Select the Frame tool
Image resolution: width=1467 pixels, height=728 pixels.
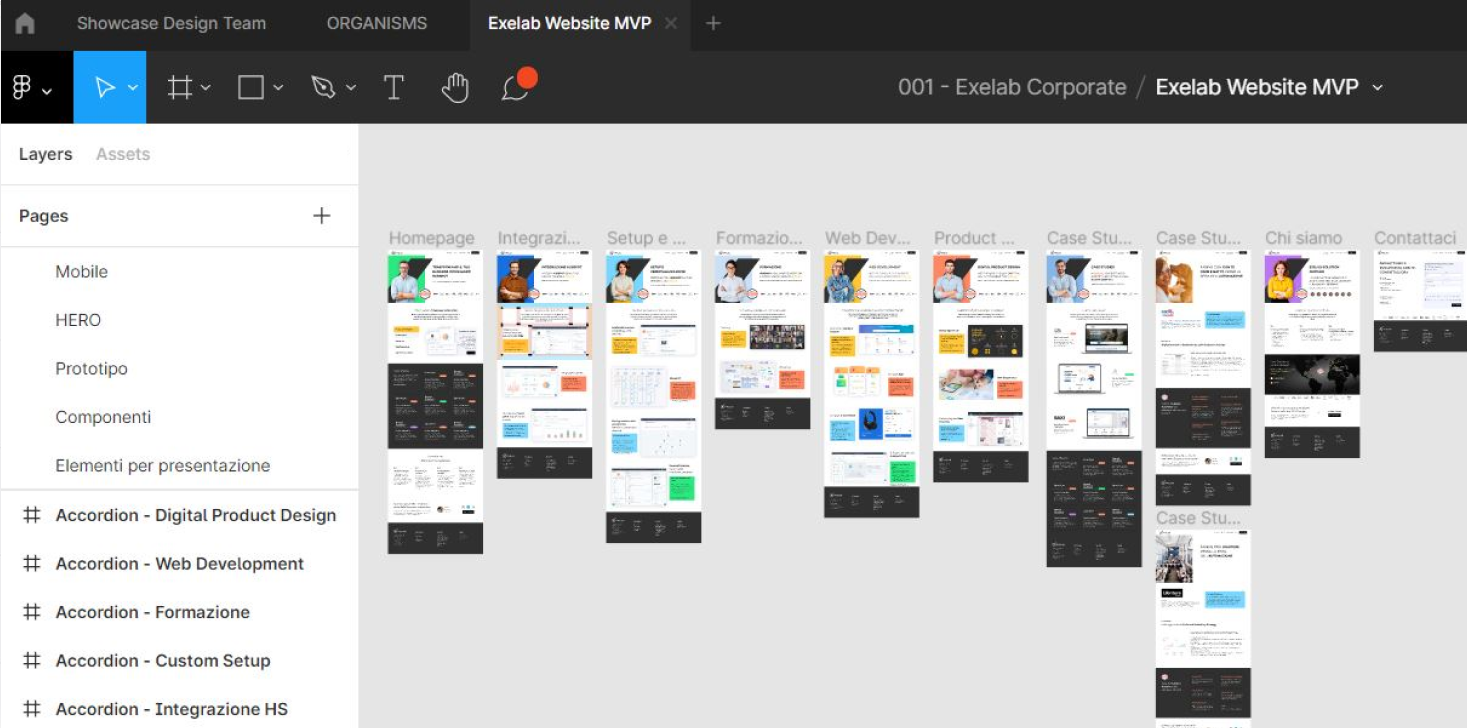pos(180,88)
